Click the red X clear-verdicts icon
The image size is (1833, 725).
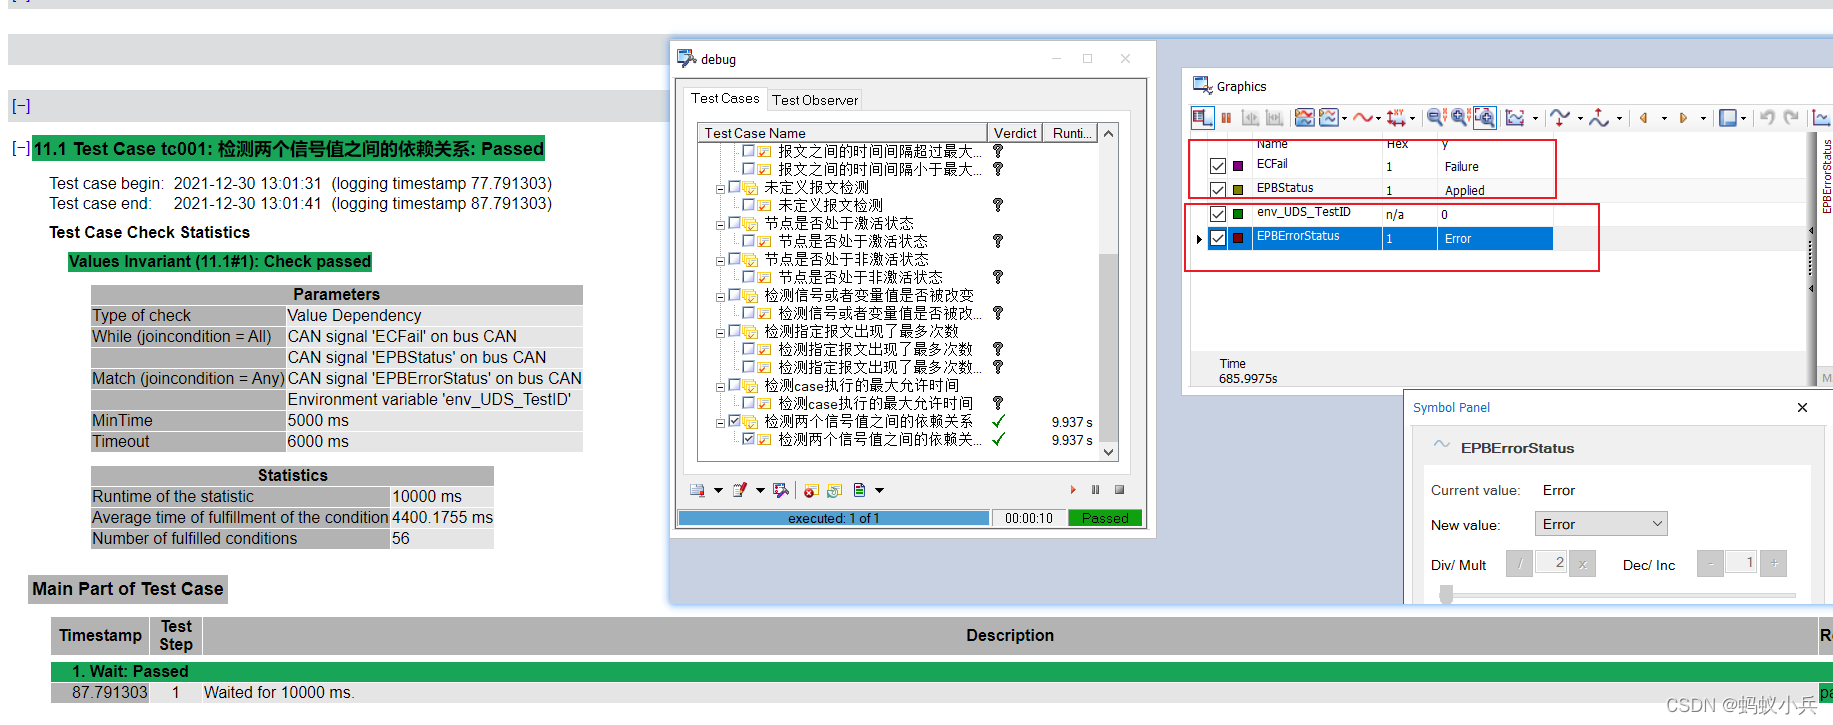pos(811,490)
